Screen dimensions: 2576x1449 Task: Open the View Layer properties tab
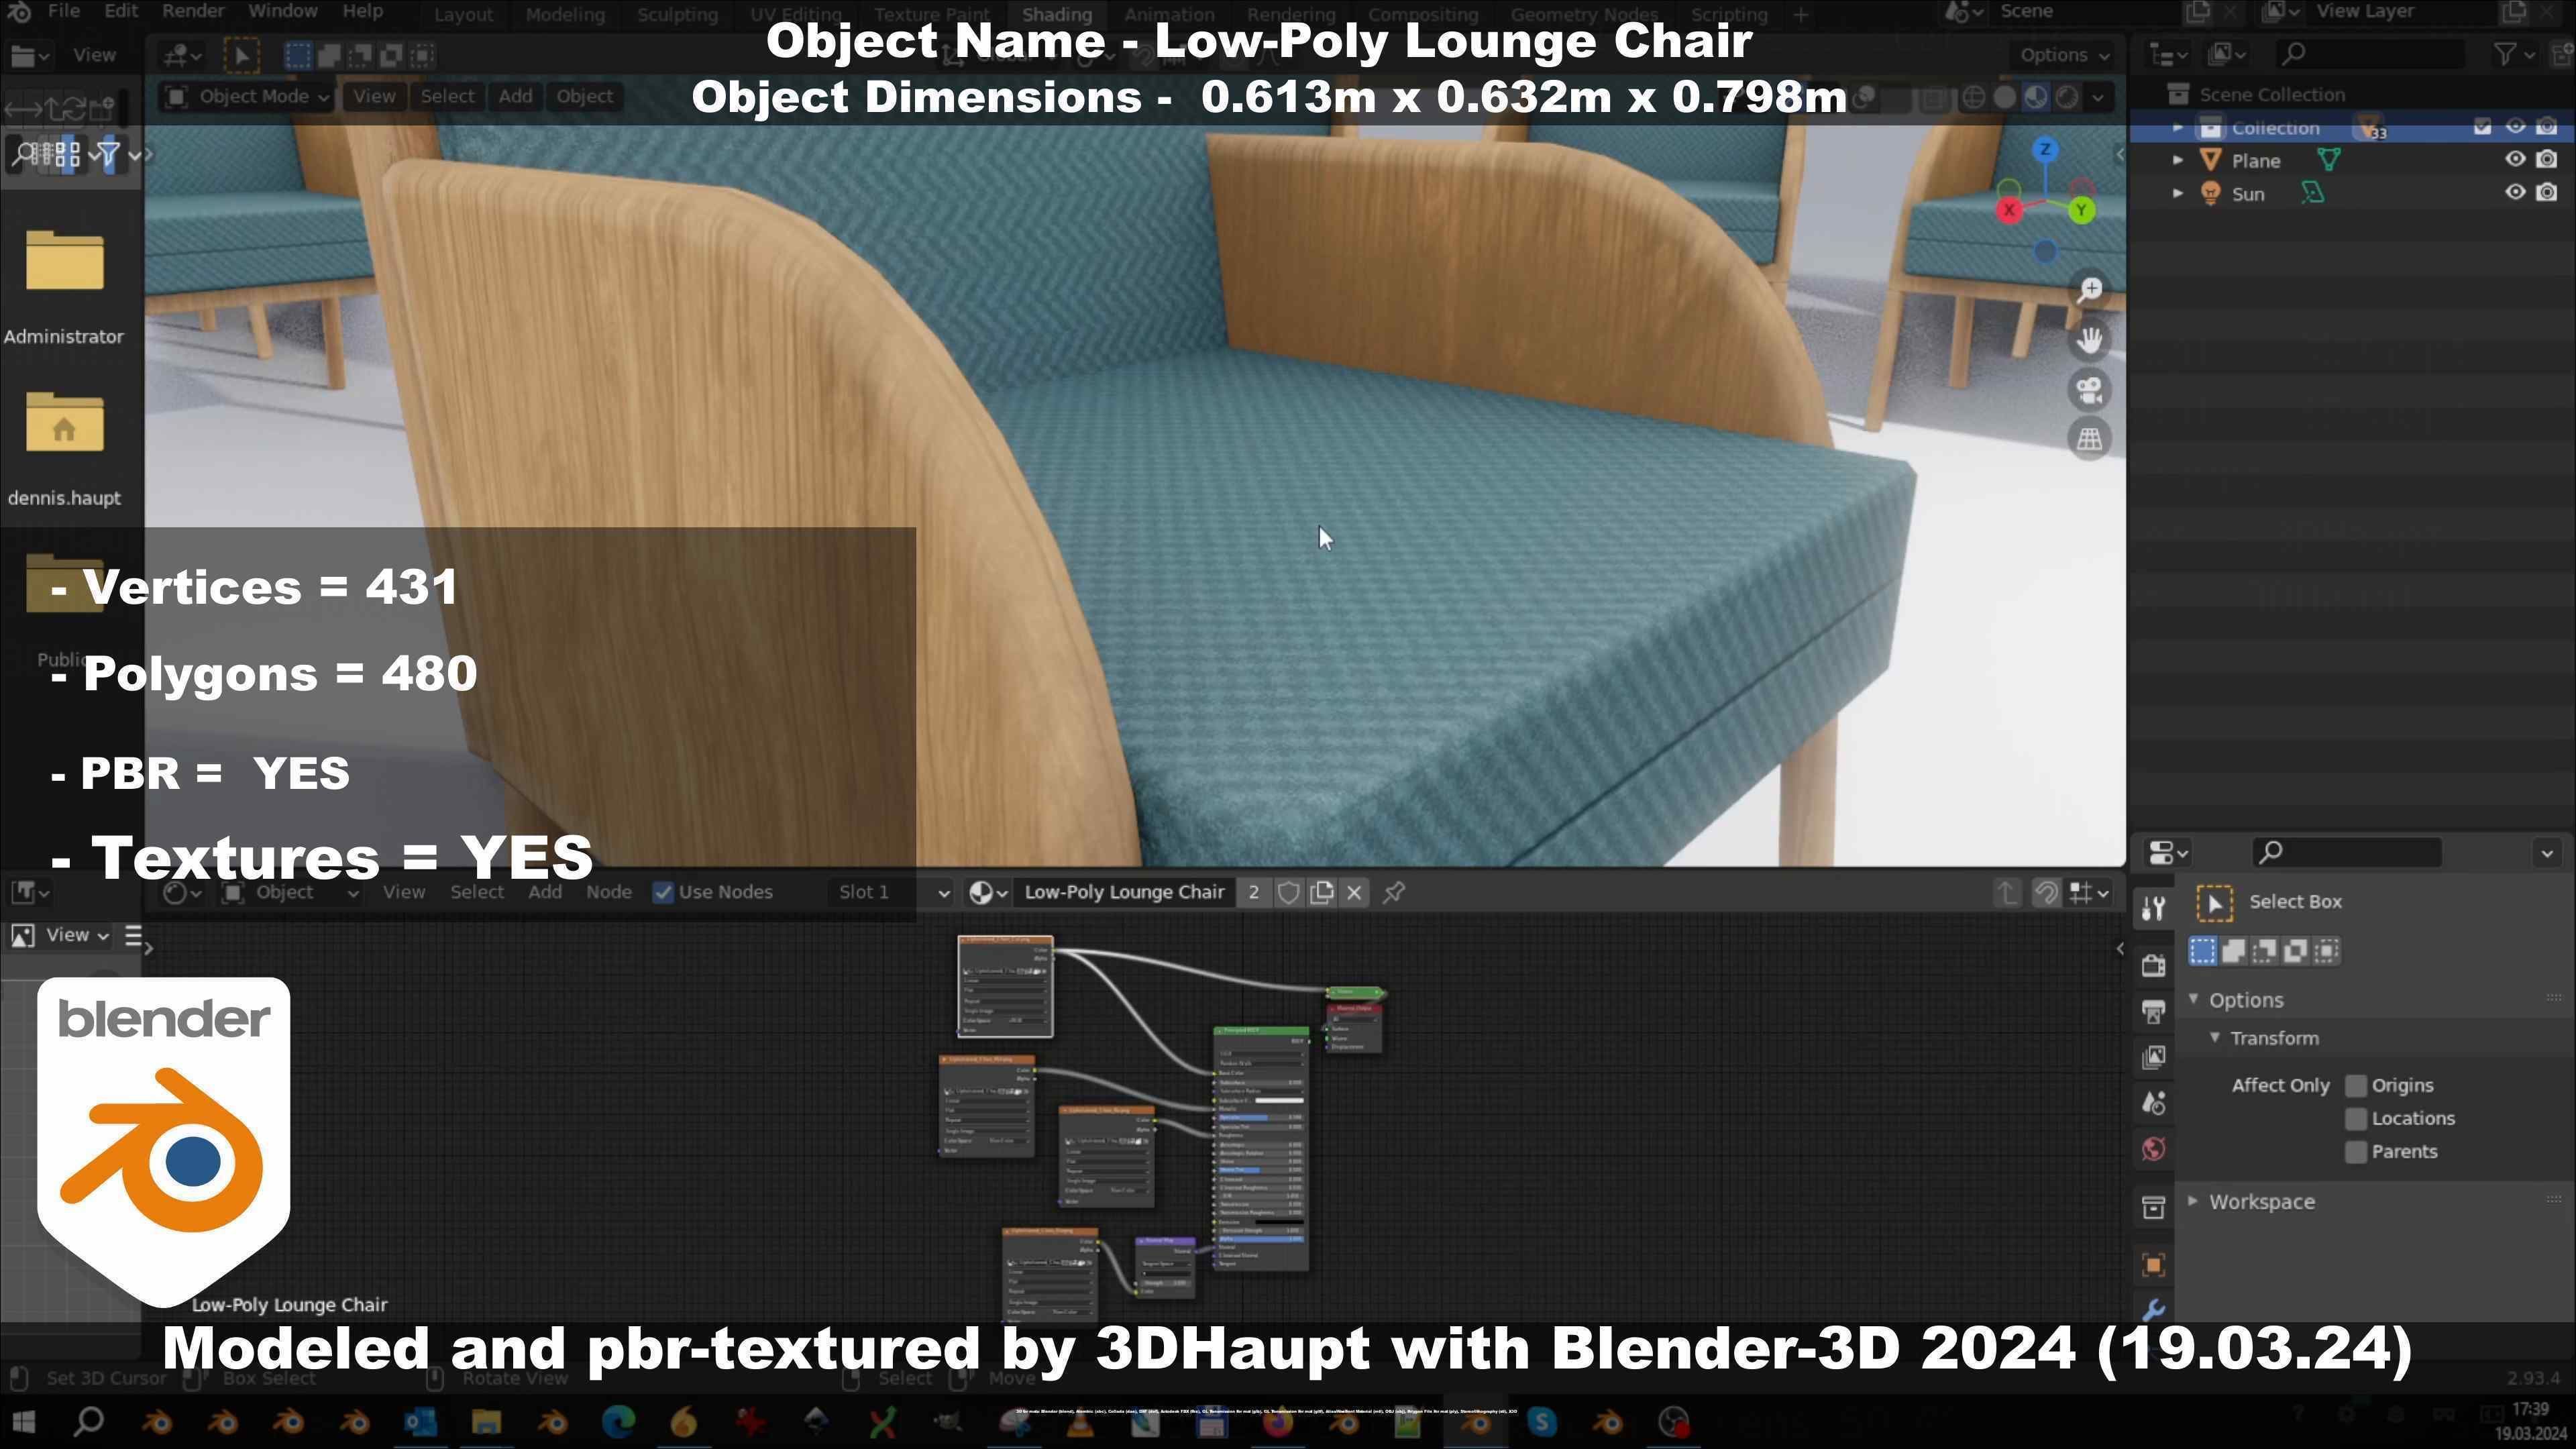tap(2153, 1057)
